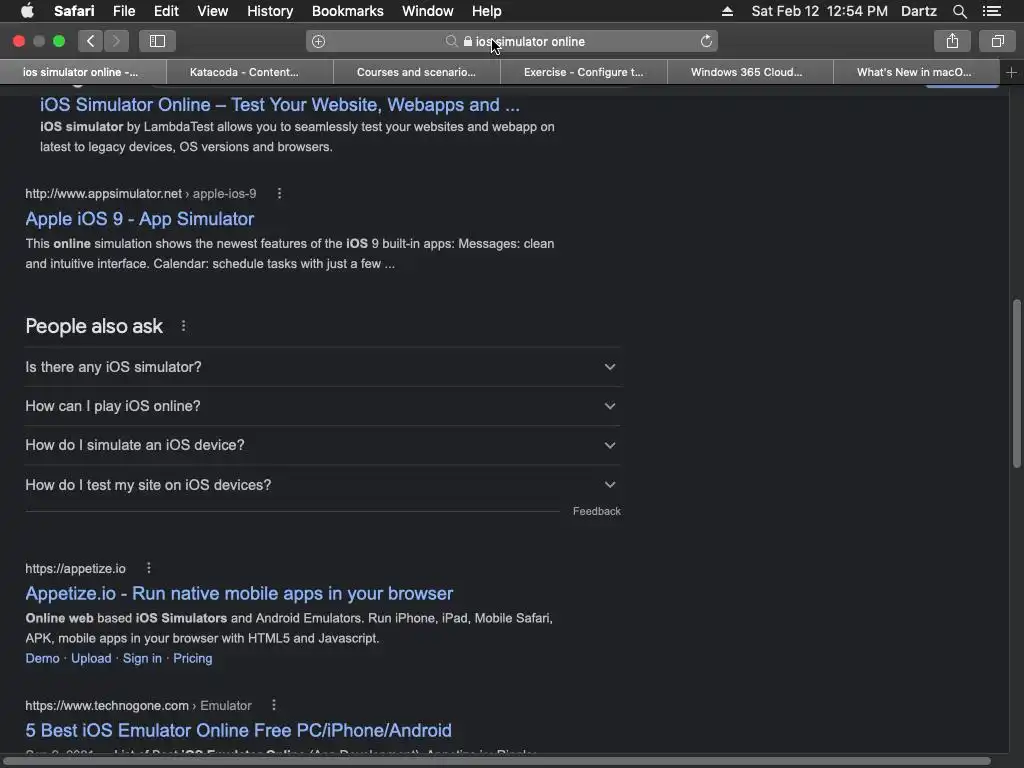Open iOS Simulator Online LambdaTest result
Viewport: 1024px width, 768px height.
coord(280,104)
